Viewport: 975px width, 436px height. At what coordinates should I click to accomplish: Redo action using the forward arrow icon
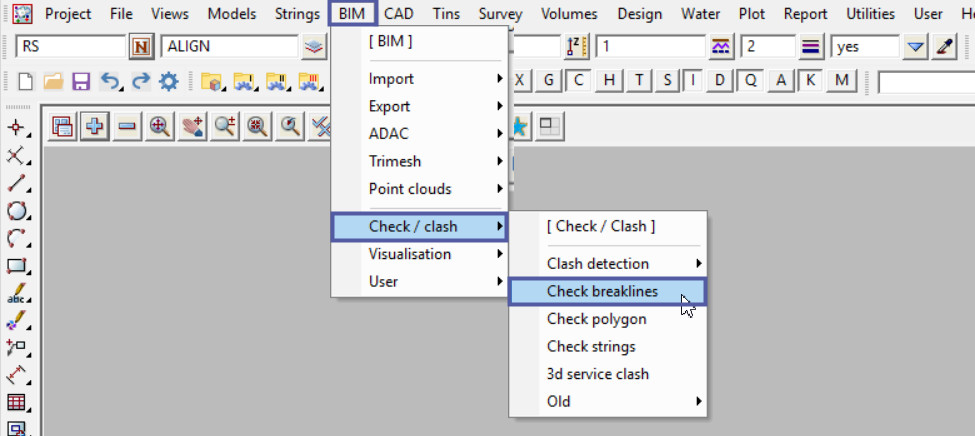coord(141,81)
